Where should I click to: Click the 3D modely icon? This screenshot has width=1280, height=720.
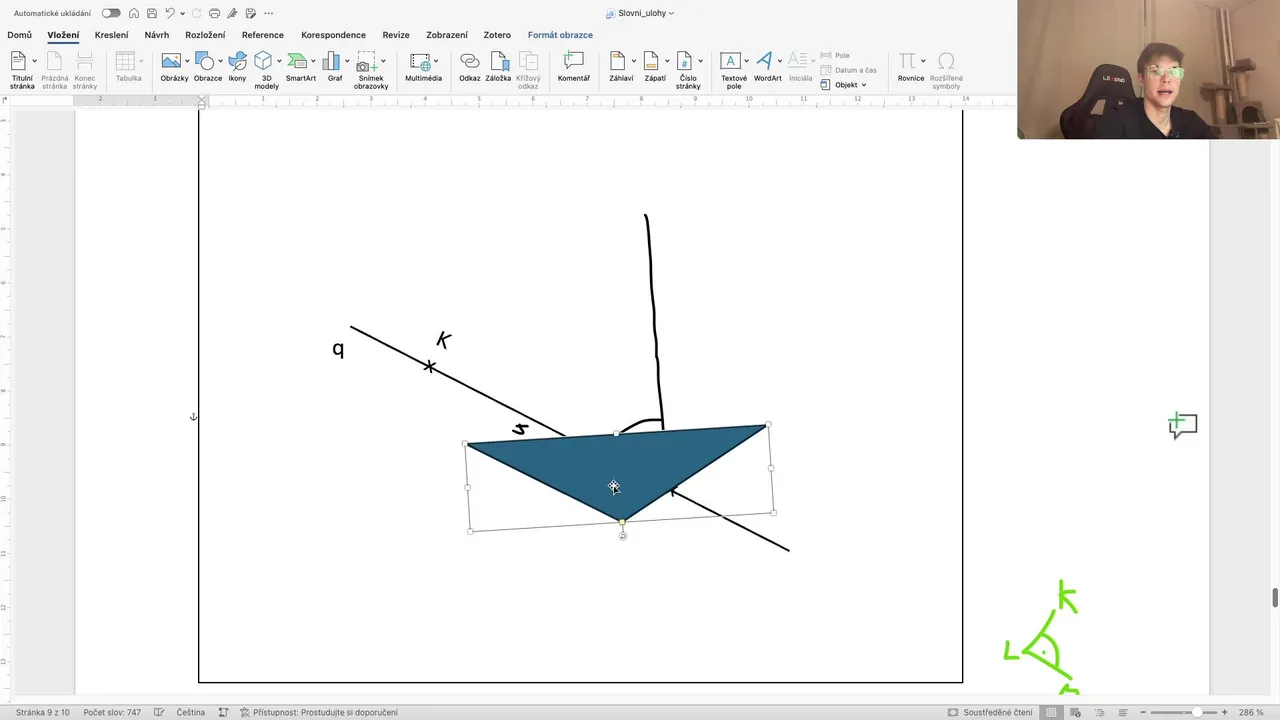[263, 62]
